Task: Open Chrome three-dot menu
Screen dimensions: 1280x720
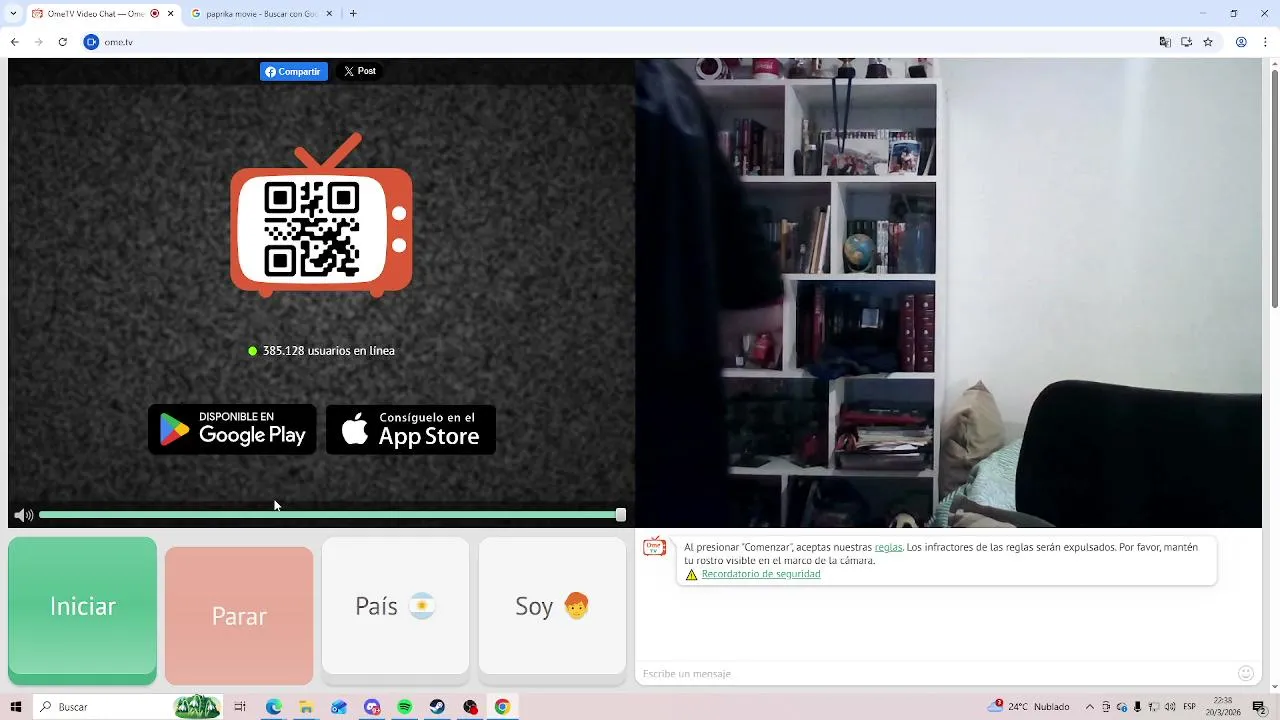Action: [1266, 42]
